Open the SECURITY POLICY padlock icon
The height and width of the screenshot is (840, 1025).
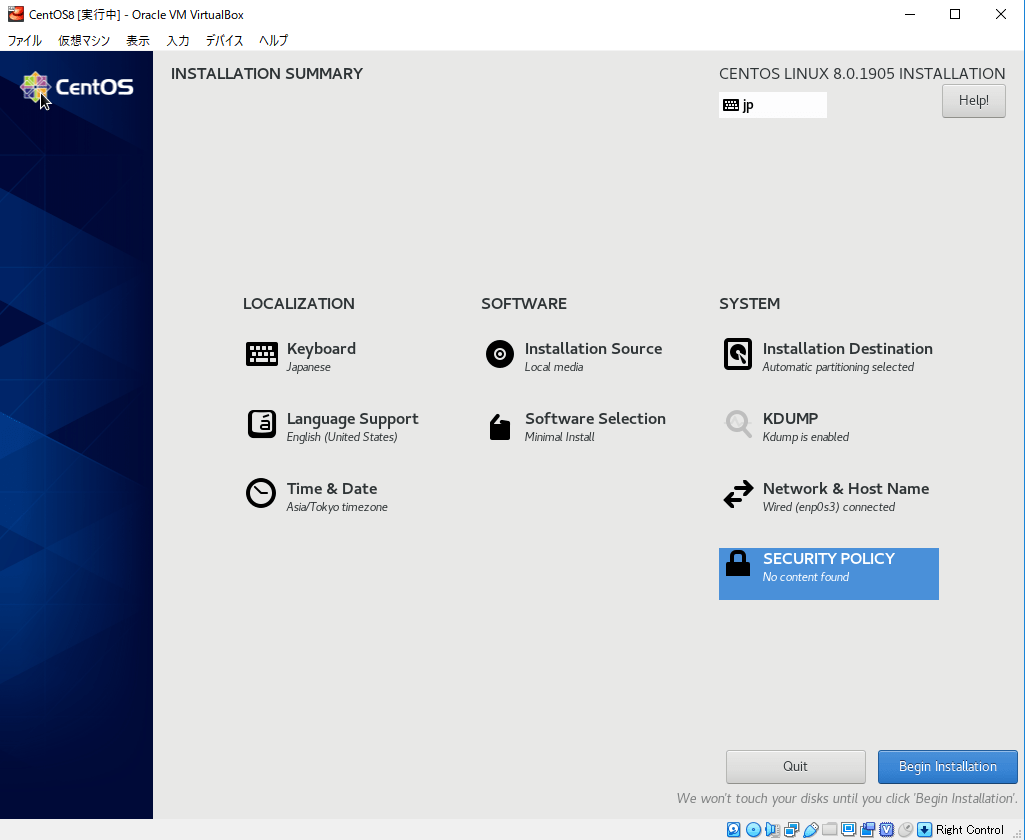click(737, 563)
